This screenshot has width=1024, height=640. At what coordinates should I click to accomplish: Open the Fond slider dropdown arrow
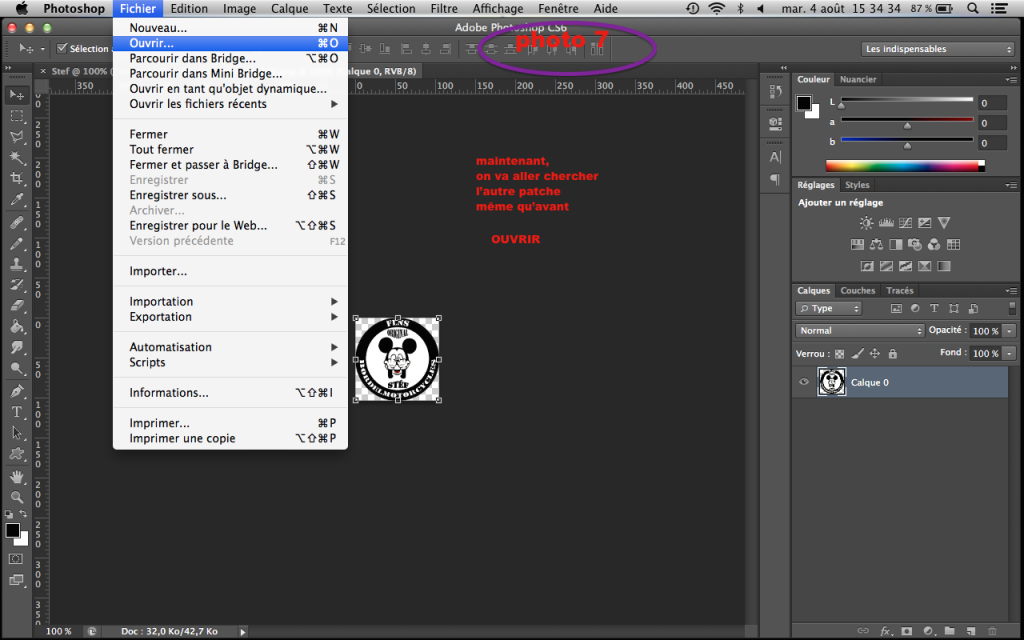click(x=1010, y=353)
